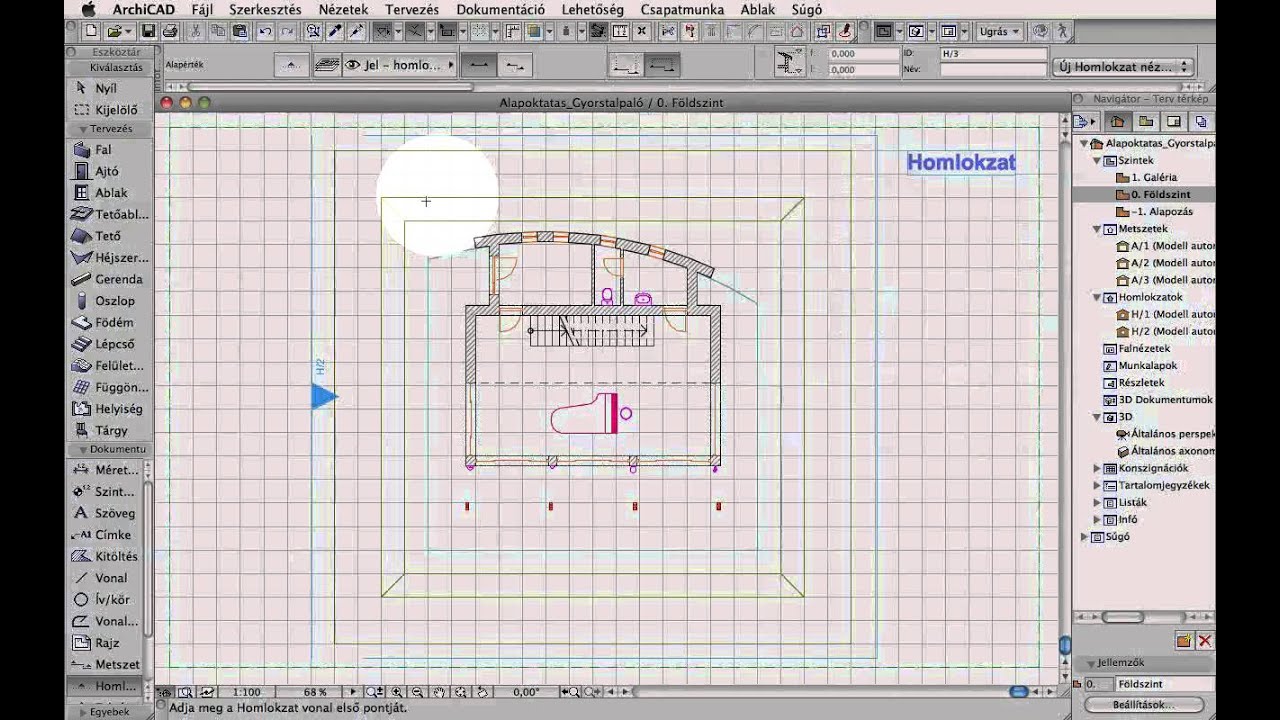Select the Ív/kör (arc/circle) tool

click(x=105, y=600)
